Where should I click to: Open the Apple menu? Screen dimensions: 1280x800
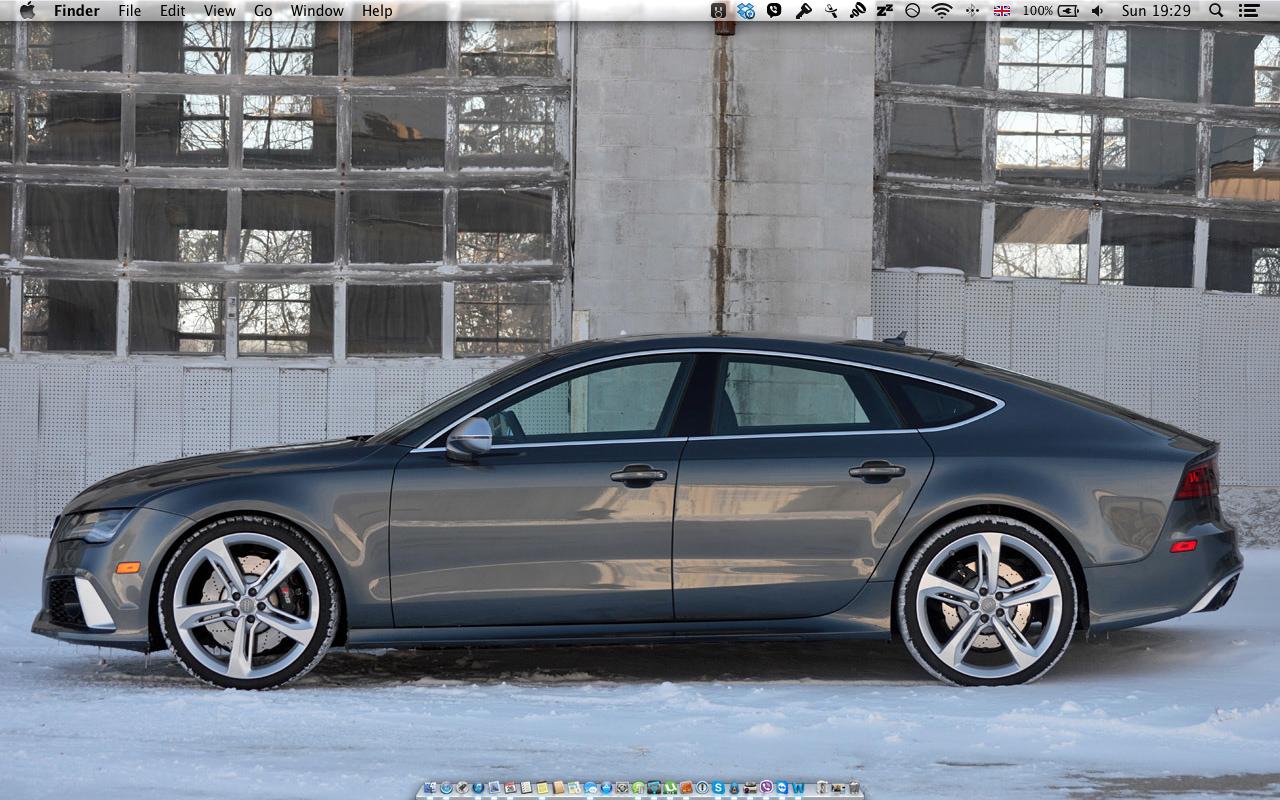pos(27,10)
